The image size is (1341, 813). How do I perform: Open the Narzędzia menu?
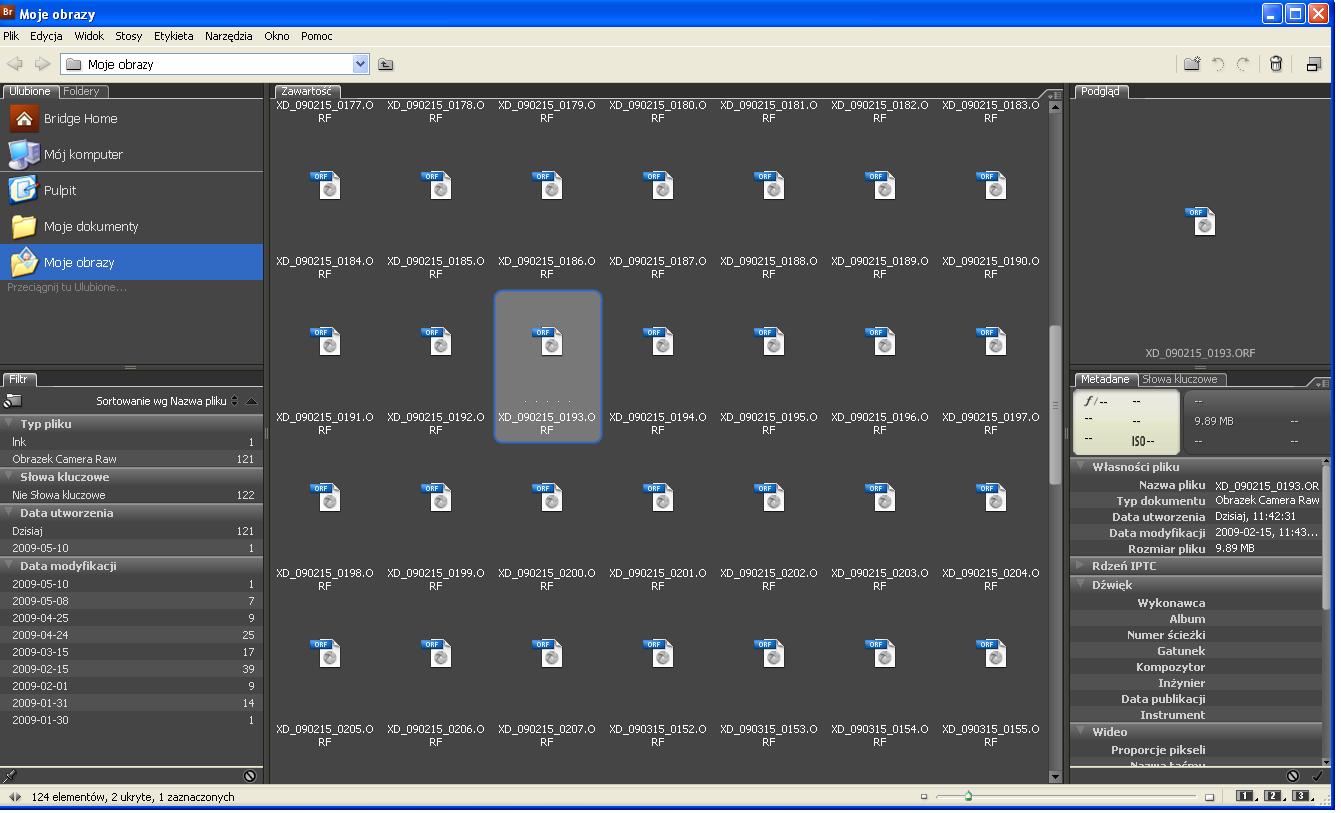(x=228, y=36)
